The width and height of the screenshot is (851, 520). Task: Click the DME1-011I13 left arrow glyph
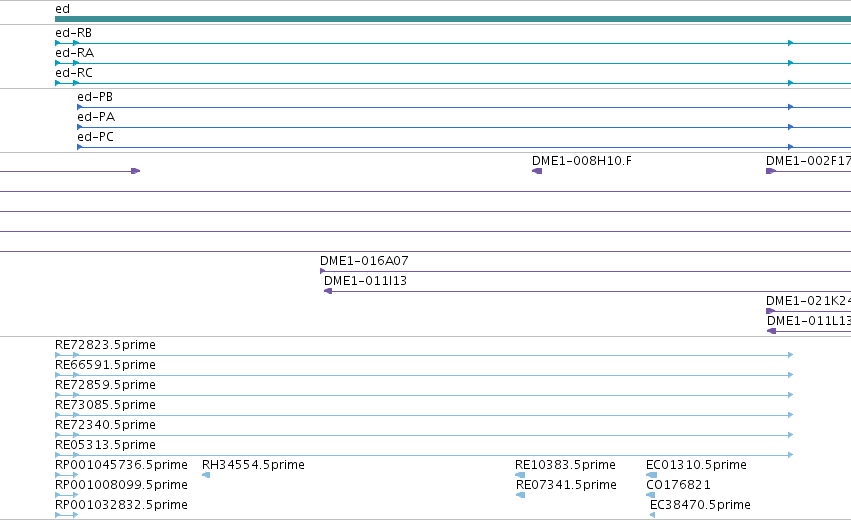pos(328,291)
